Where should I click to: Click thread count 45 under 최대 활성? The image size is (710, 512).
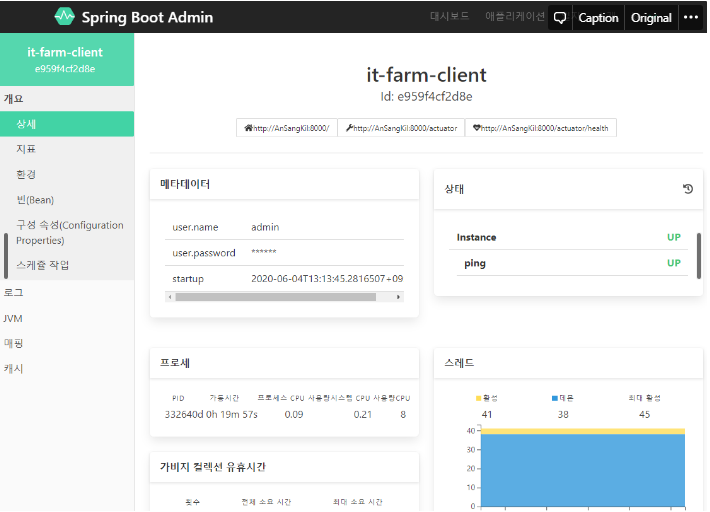(x=644, y=415)
